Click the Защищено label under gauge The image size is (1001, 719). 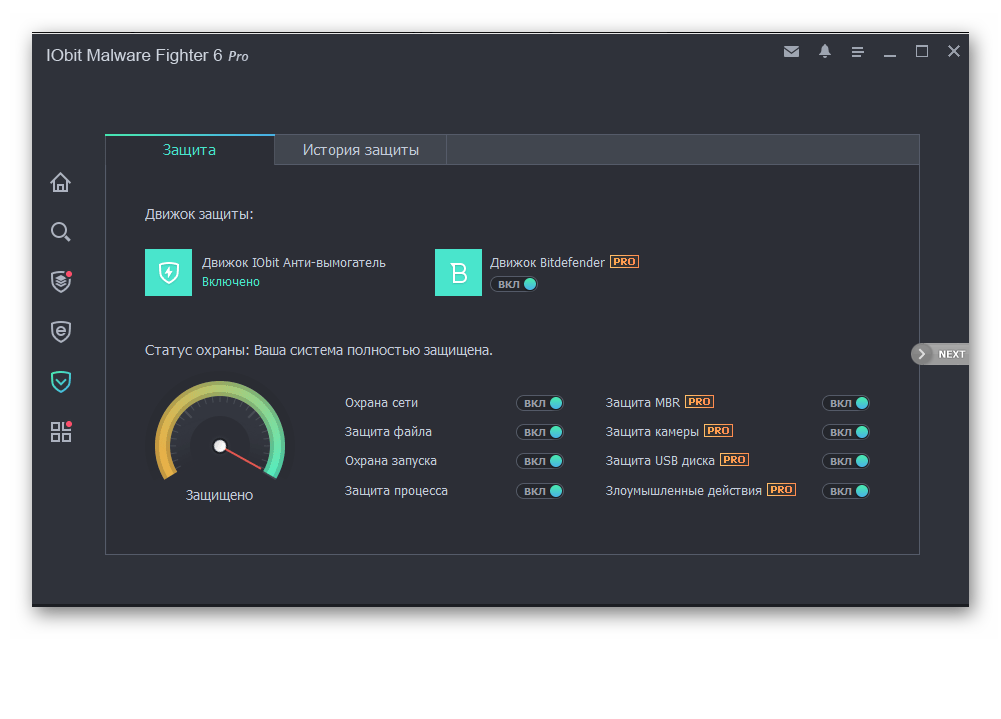pyautogui.click(x=219, y=495)
